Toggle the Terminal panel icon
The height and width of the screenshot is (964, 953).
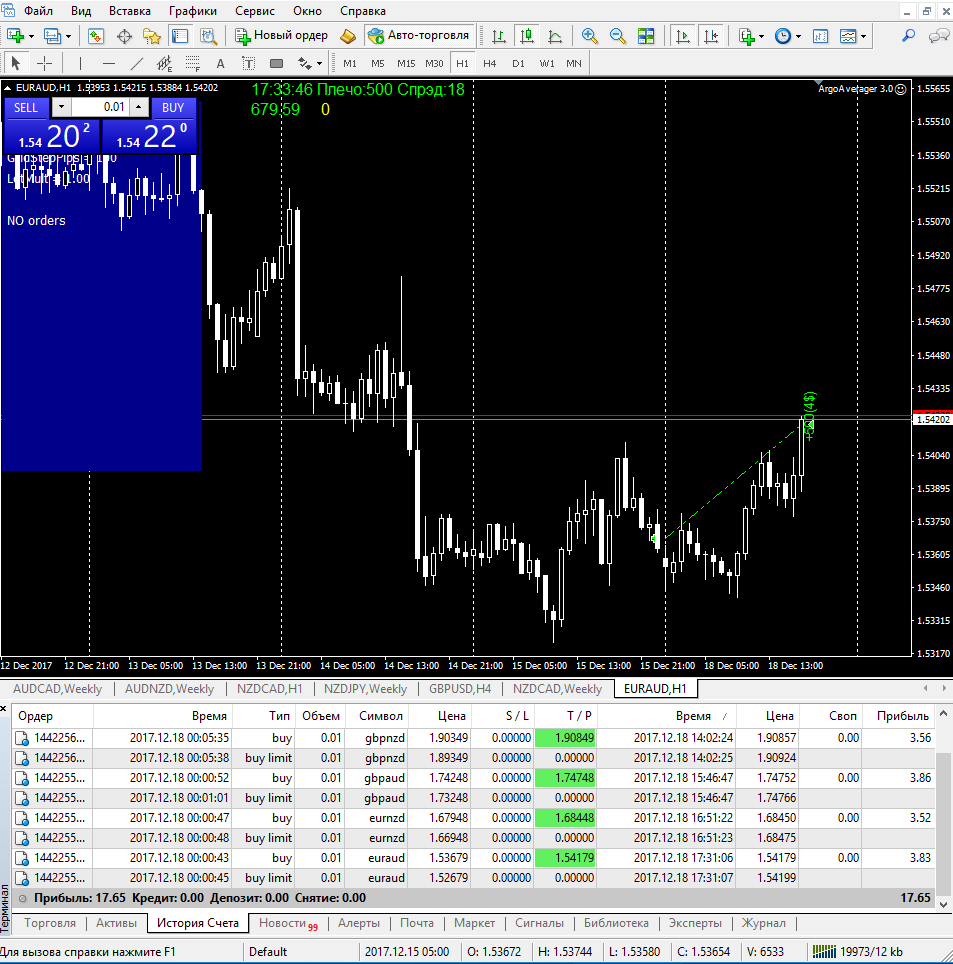click(x=180, y=36)
